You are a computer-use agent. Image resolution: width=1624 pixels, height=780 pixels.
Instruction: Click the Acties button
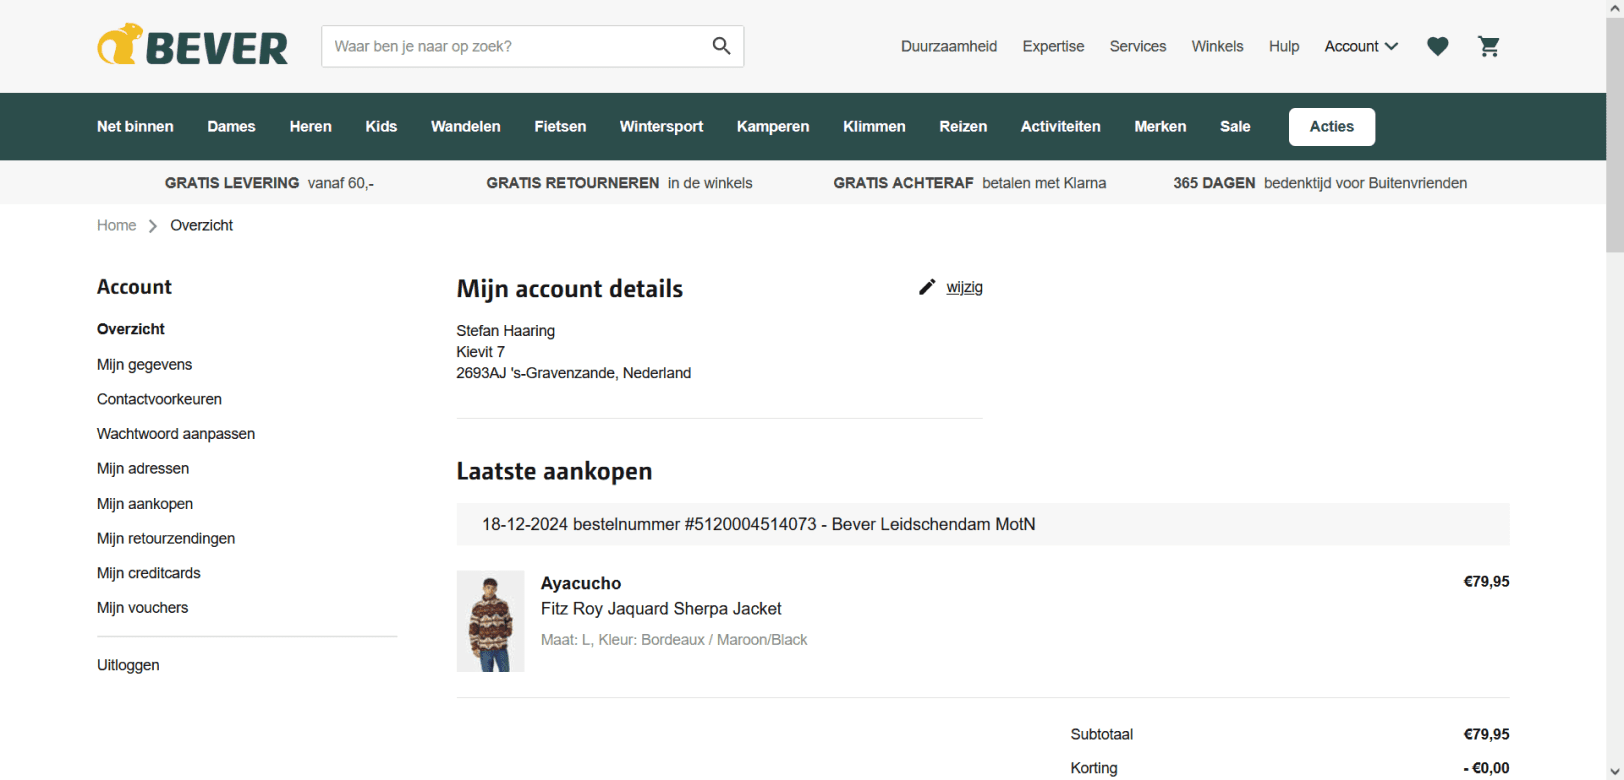click(x=1332, y=127)
